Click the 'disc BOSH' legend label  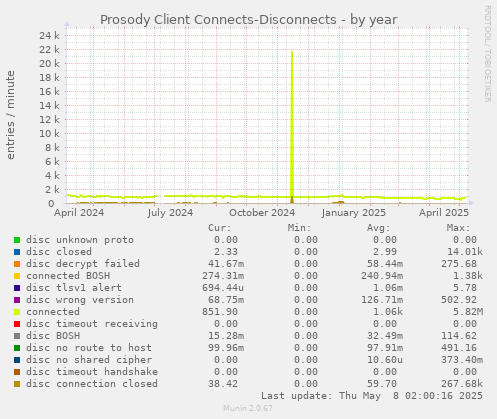53,336
